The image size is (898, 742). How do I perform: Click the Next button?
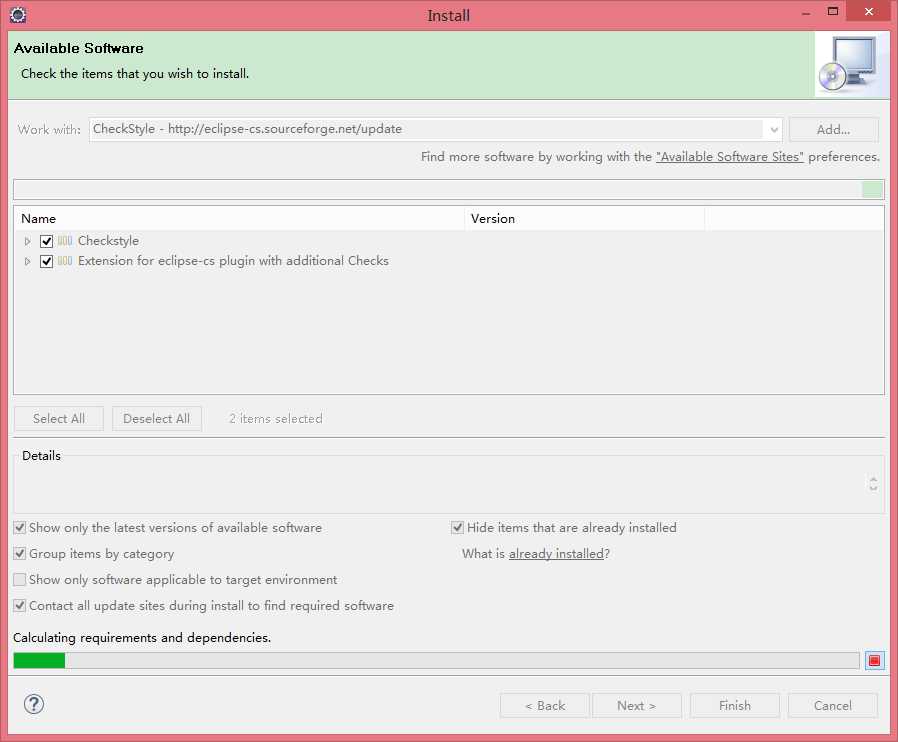pyautogui.click(x=636, y=705)
